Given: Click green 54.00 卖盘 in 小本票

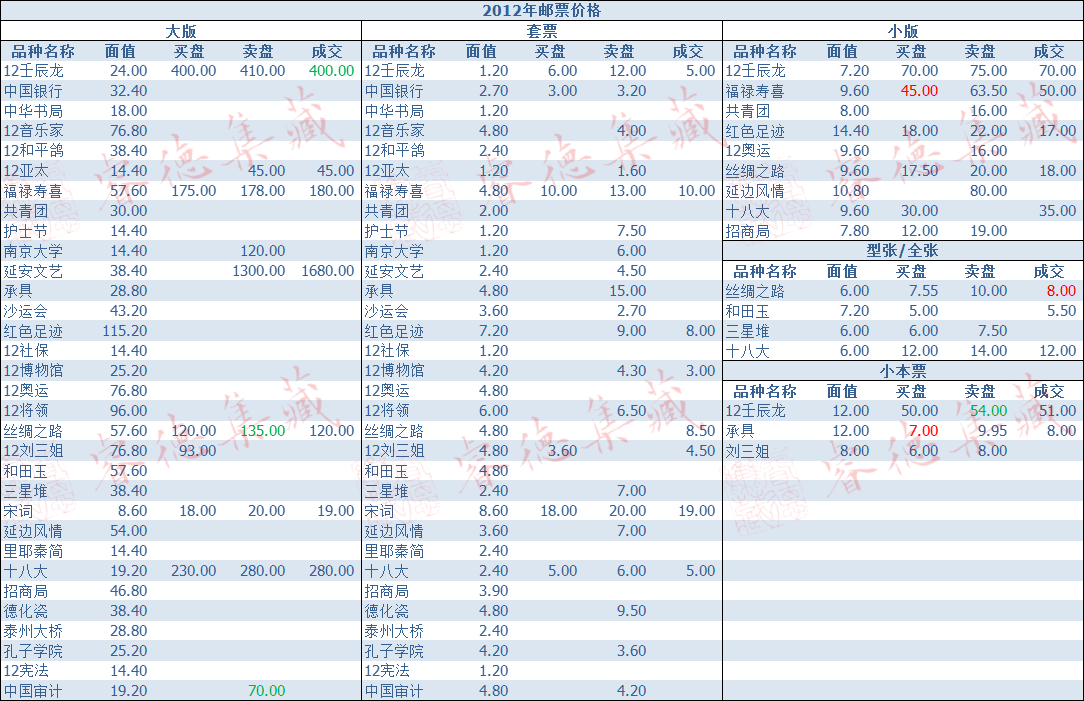Looking at the screenshot, I should (x=989, y=411).
